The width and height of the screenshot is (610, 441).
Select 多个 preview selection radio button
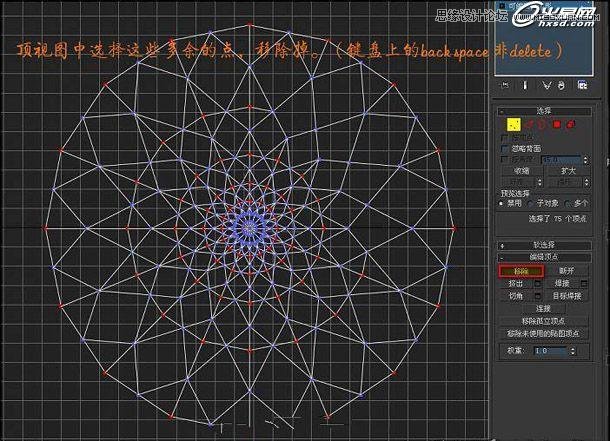point(568,203)
